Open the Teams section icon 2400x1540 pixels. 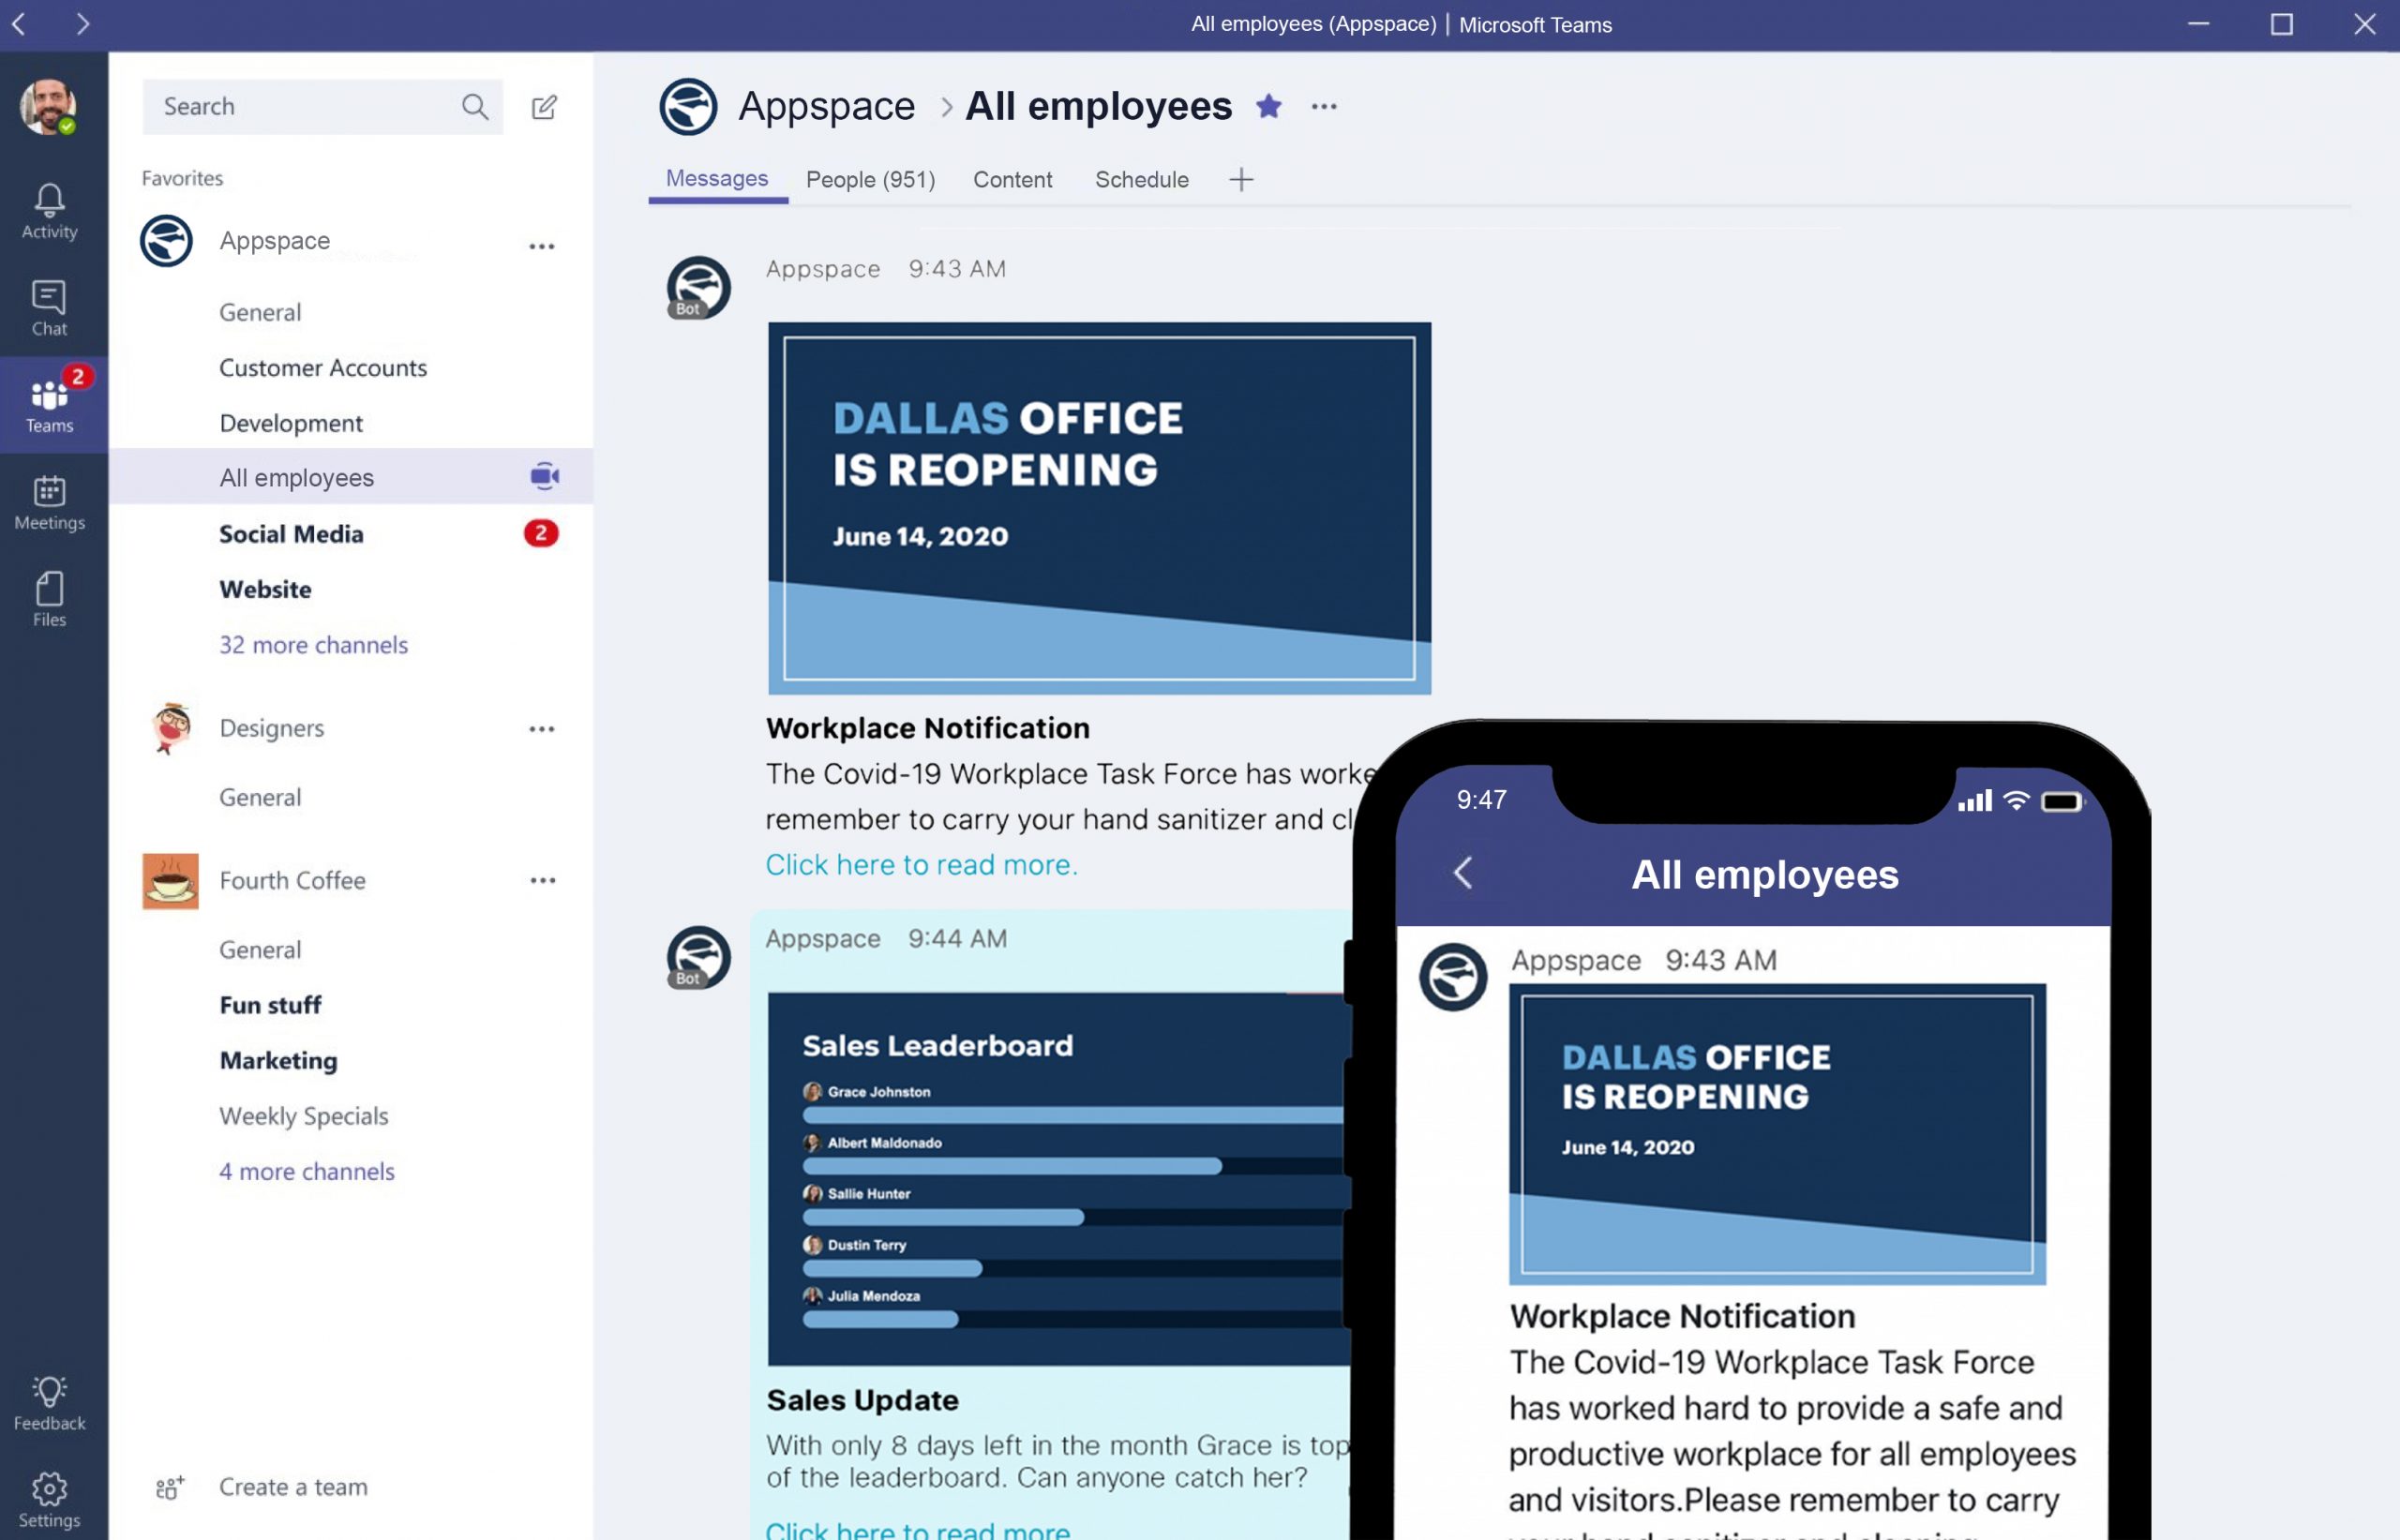coord(49,404)
